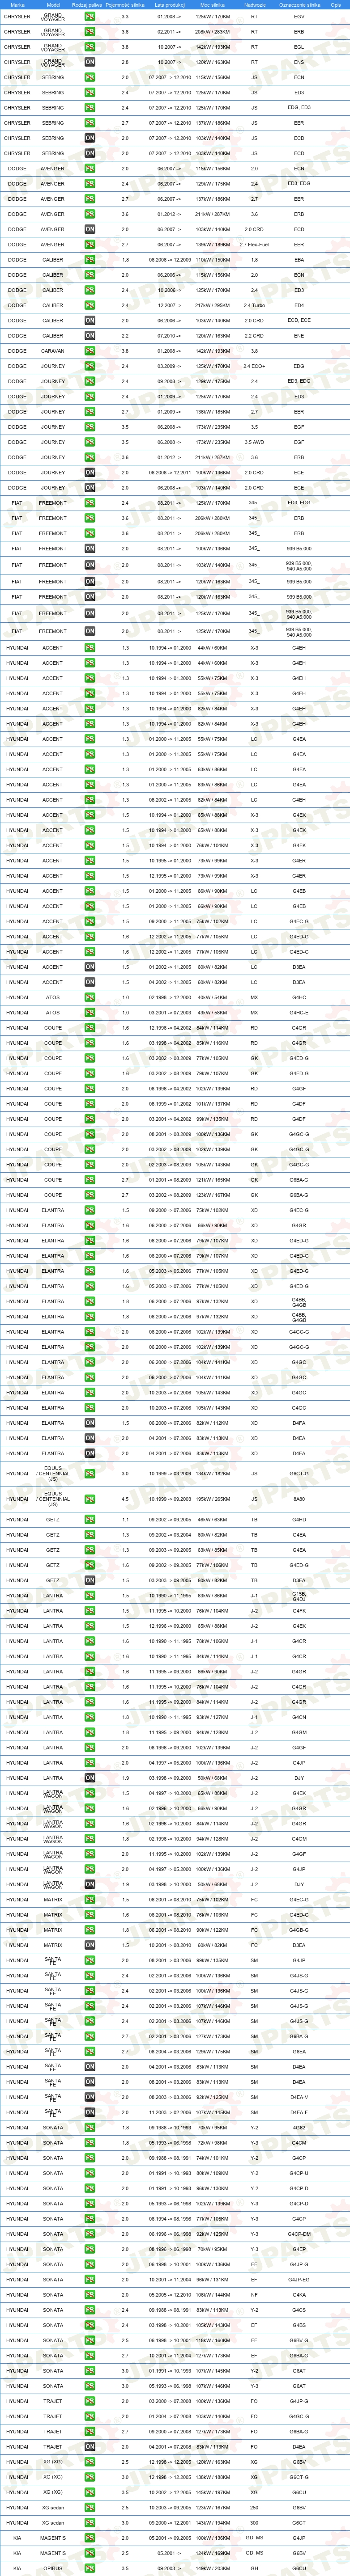Click fuel icon for Hyundai Sonata 1.8 4G62
This screenshot has height=2576, width=350.
click(x=90, y=2127)
